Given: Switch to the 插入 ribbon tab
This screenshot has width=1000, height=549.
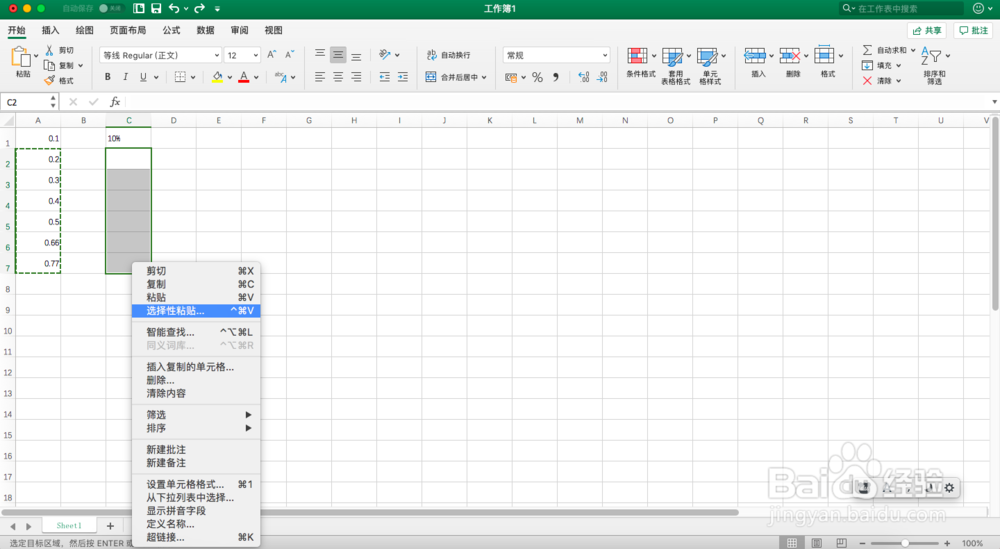Looking at the screenshot, I should point(50,30).
